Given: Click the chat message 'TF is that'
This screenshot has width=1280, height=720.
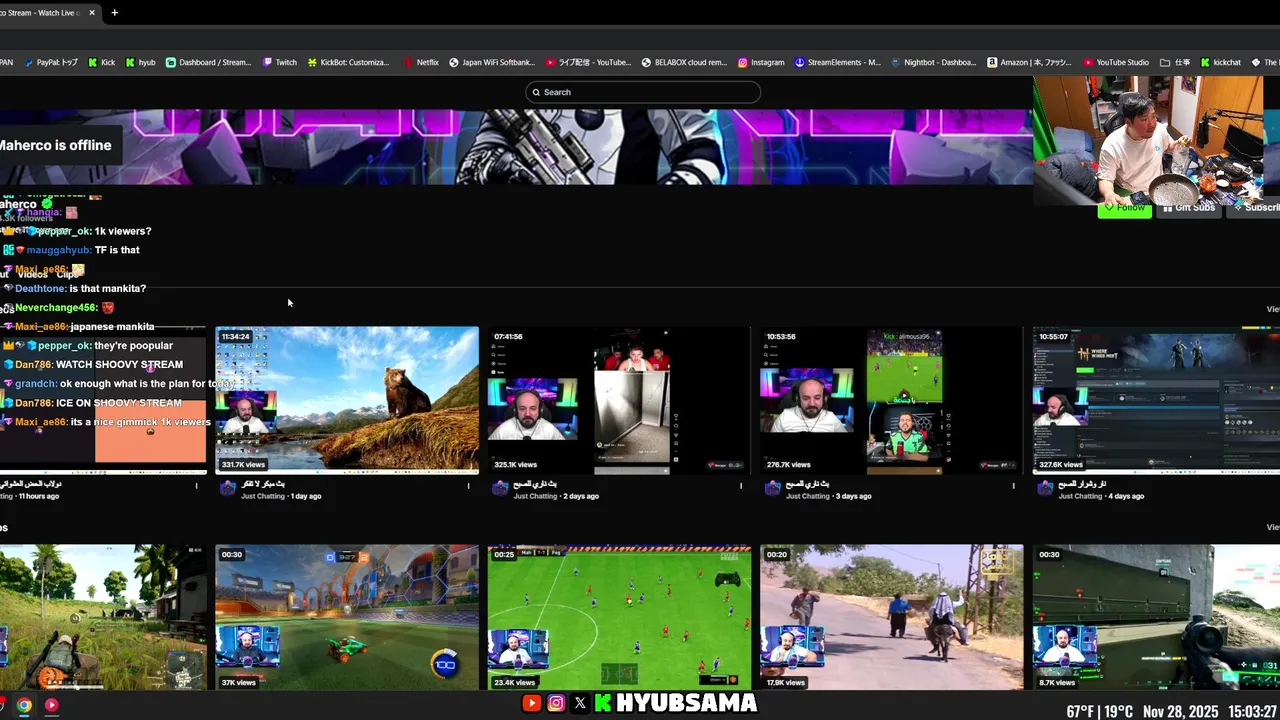Looking at the screenshot, I should 117,250.
